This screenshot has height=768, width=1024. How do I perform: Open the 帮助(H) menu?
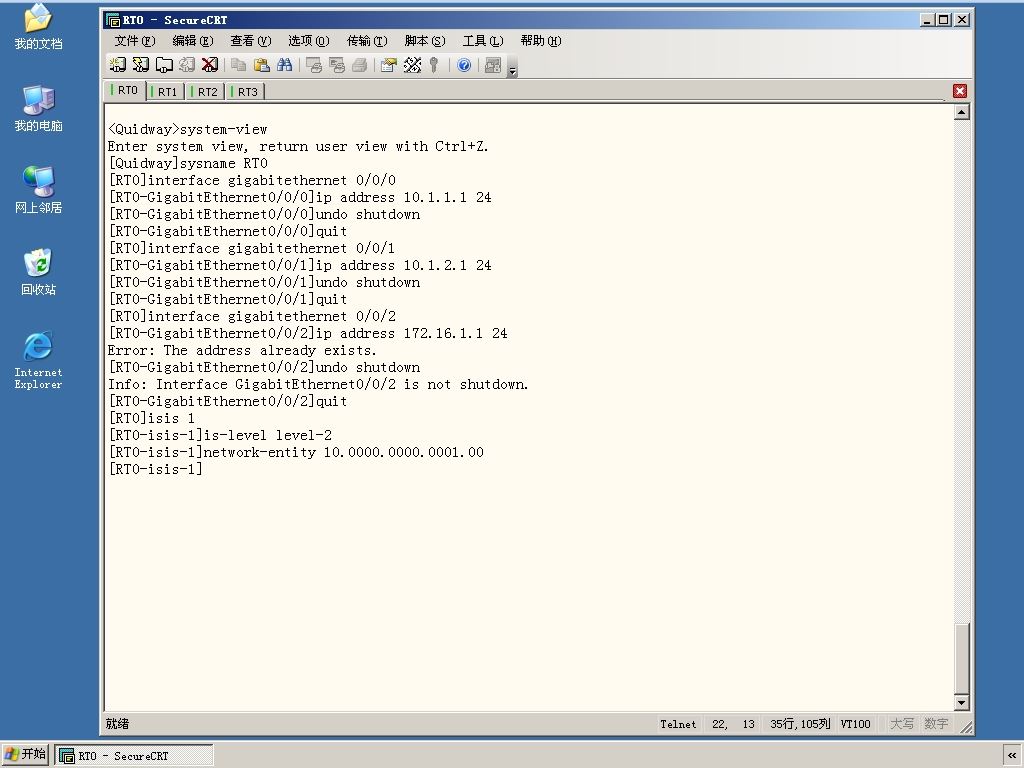(541, 40)
